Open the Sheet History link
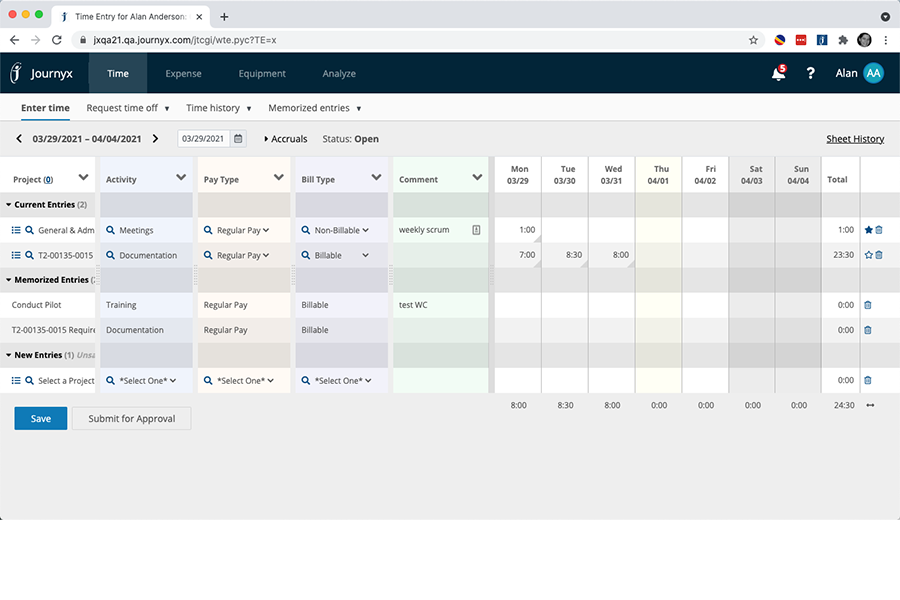Image resolution: width=900 pixels, height=600 pixels. pos(854,139)
